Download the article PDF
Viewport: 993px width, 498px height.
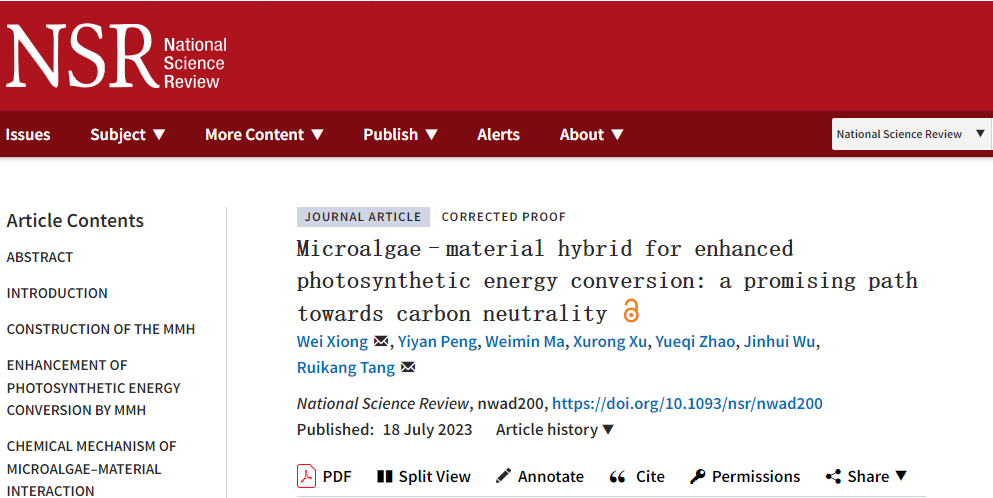coord(324,476)
